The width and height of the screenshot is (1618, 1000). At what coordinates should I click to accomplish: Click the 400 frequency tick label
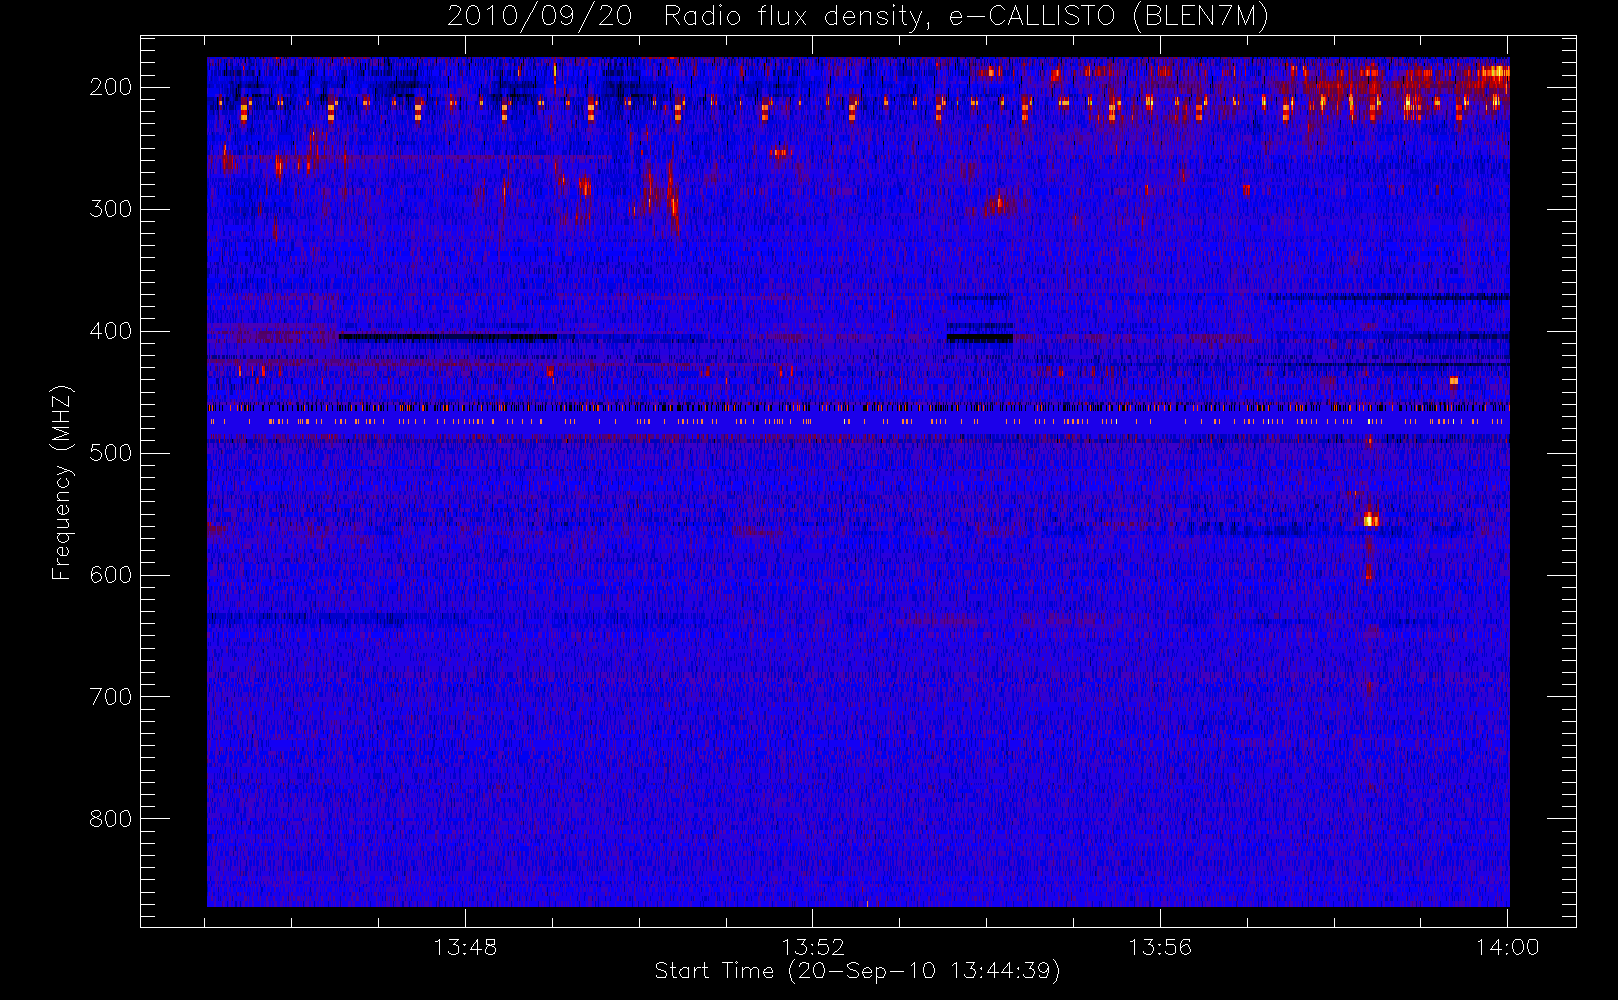111,332
